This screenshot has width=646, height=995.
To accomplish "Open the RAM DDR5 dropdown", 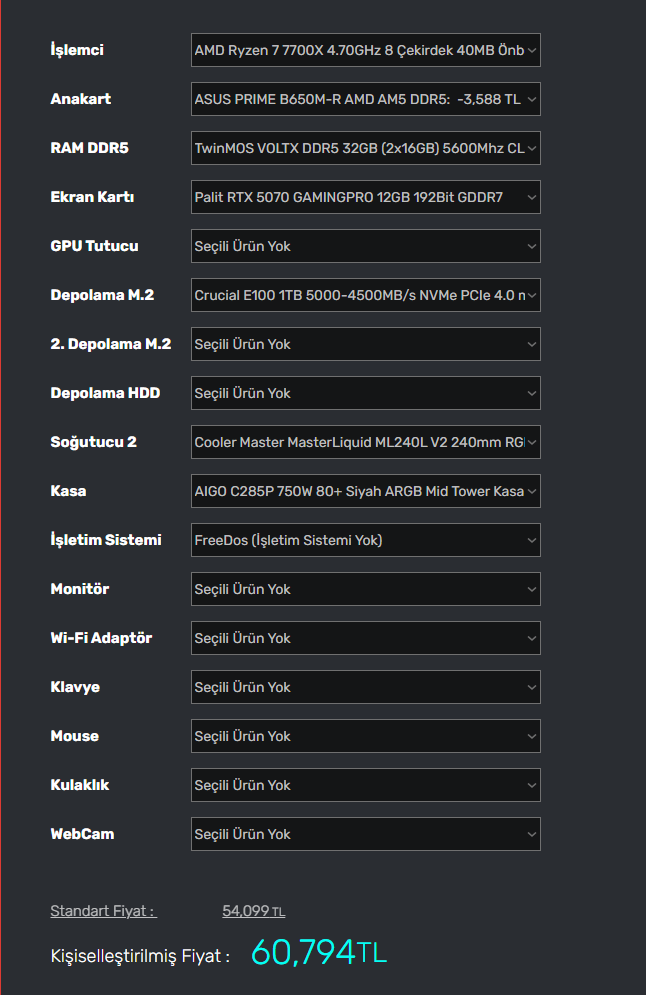I will 365,148.
